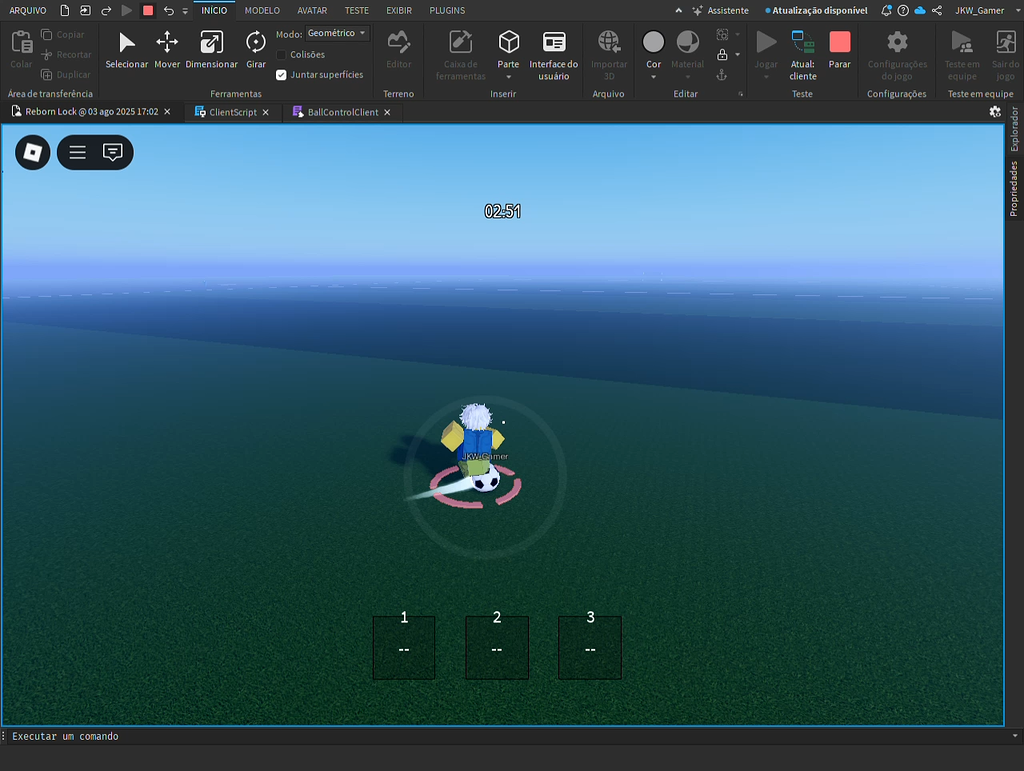Open Configurações do jogo
The height and width of the screenshot is (771, 1024).
pos(897,55)
